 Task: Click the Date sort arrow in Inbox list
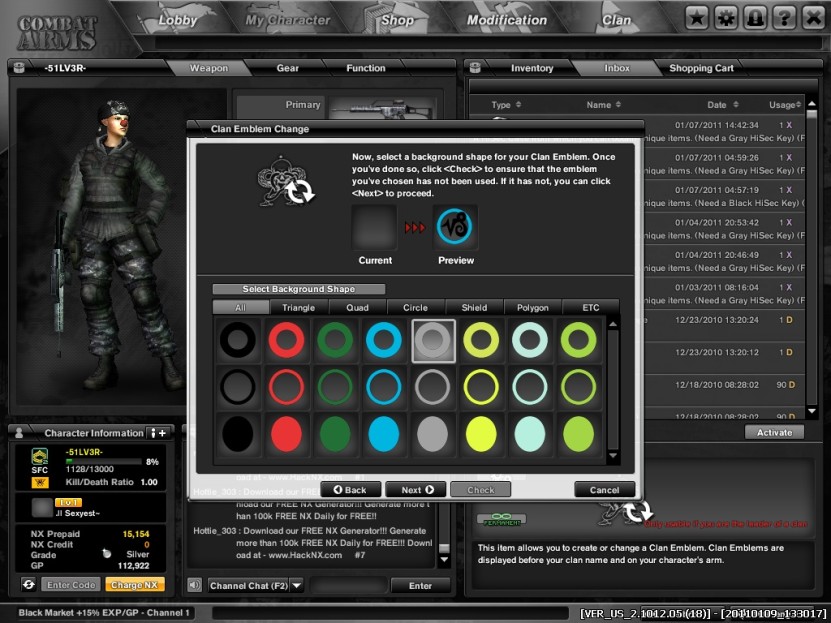735,104
